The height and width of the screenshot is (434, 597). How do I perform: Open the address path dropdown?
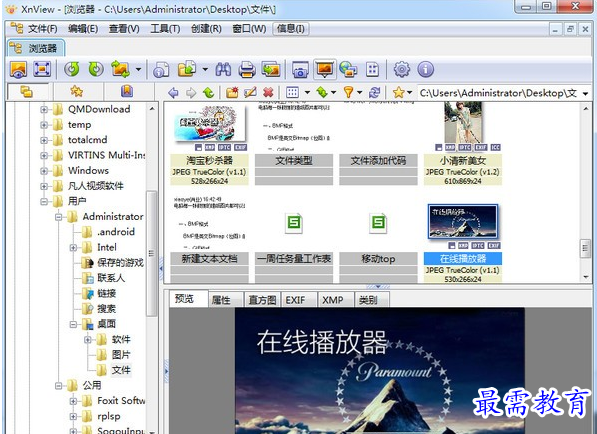tap(585, 93)
